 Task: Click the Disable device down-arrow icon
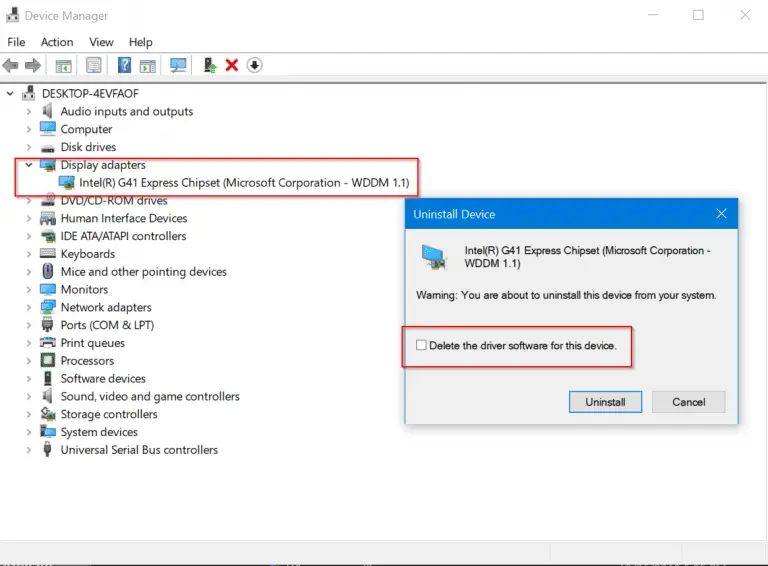[x=254, y=65]
